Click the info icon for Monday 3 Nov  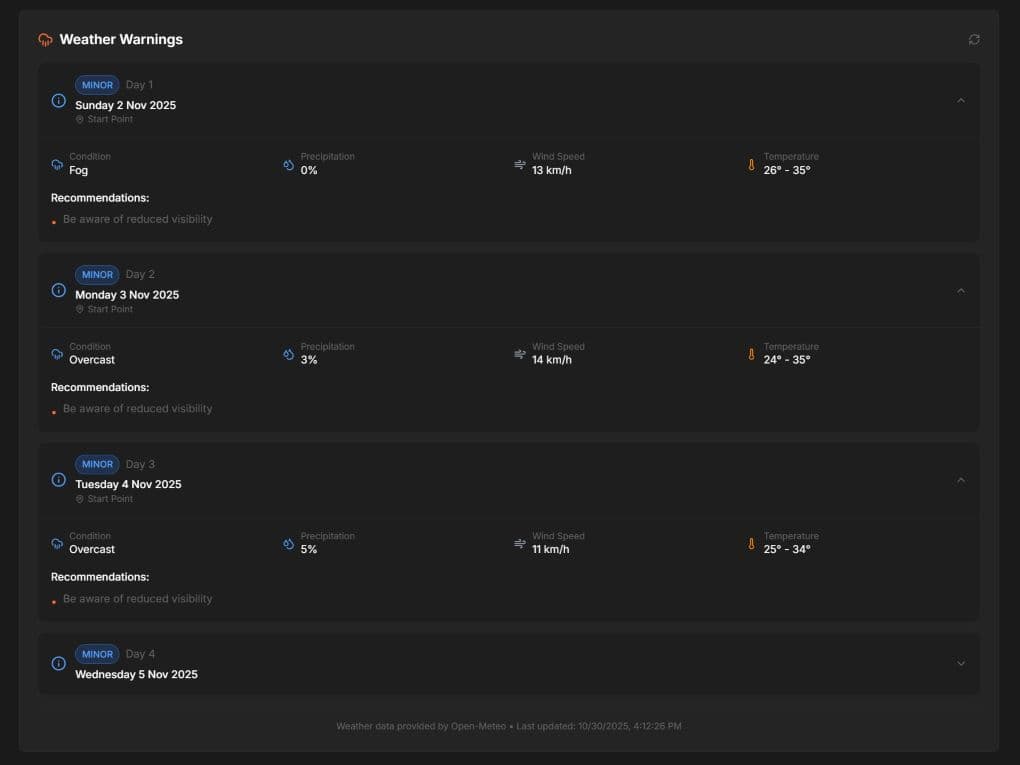pos(58,290)
